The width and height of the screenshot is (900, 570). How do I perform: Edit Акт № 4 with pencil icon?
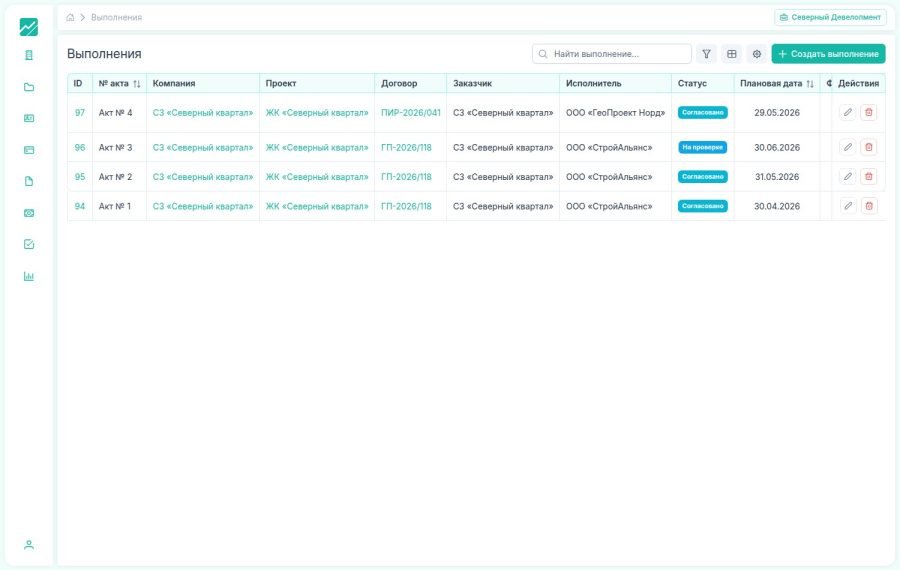pyautogui.click(x=848, y=113)
